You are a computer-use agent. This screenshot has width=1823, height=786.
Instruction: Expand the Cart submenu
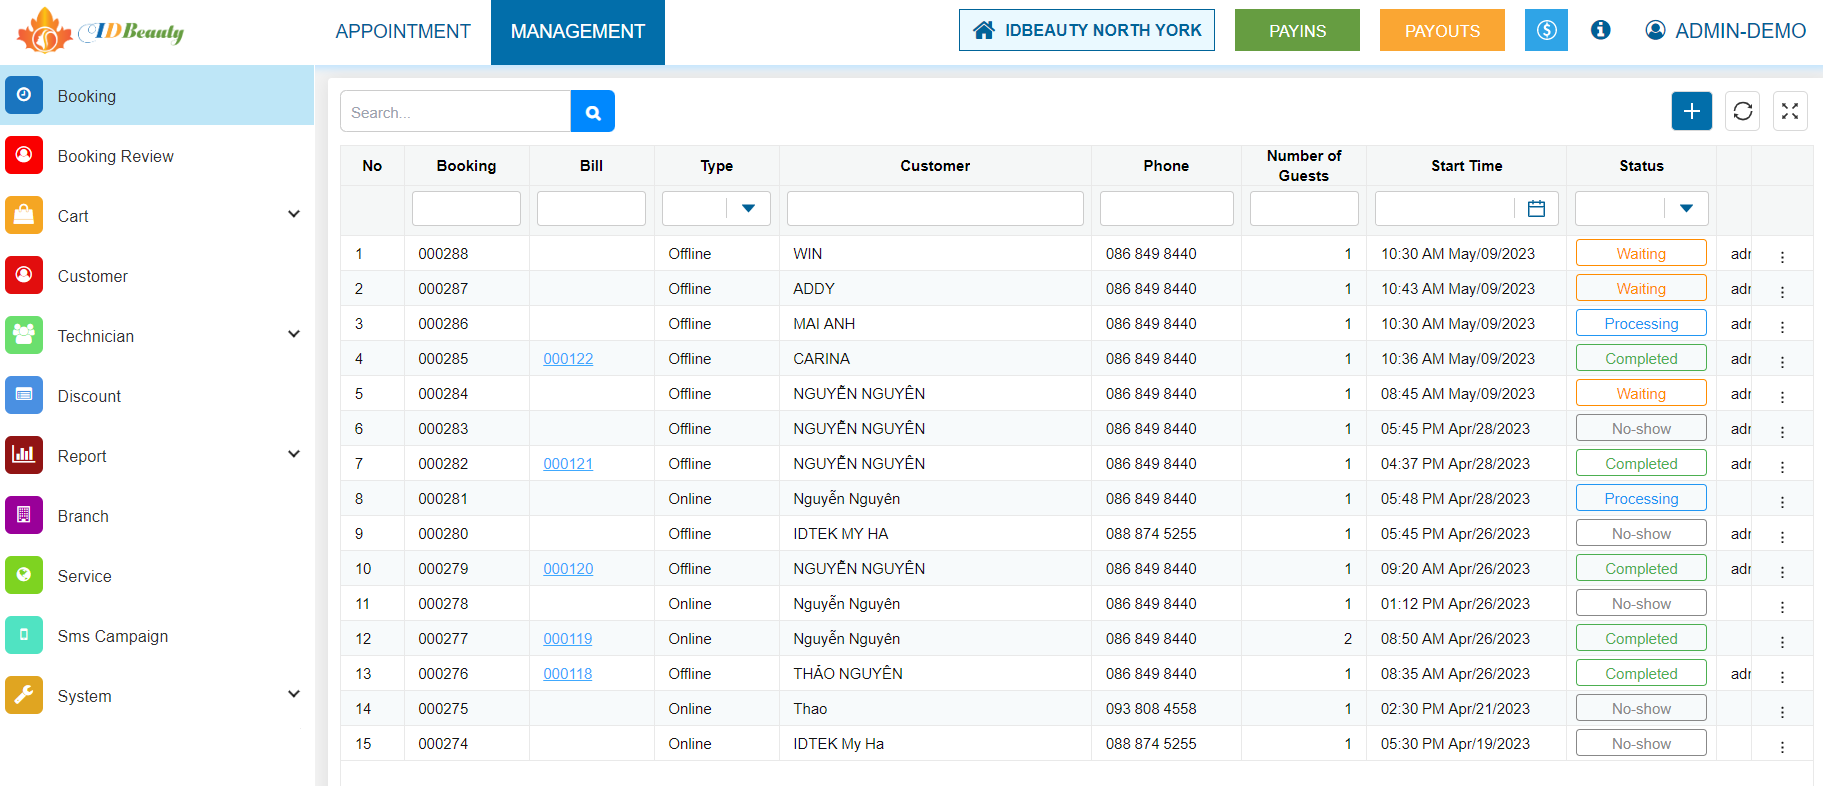(294, 214)
